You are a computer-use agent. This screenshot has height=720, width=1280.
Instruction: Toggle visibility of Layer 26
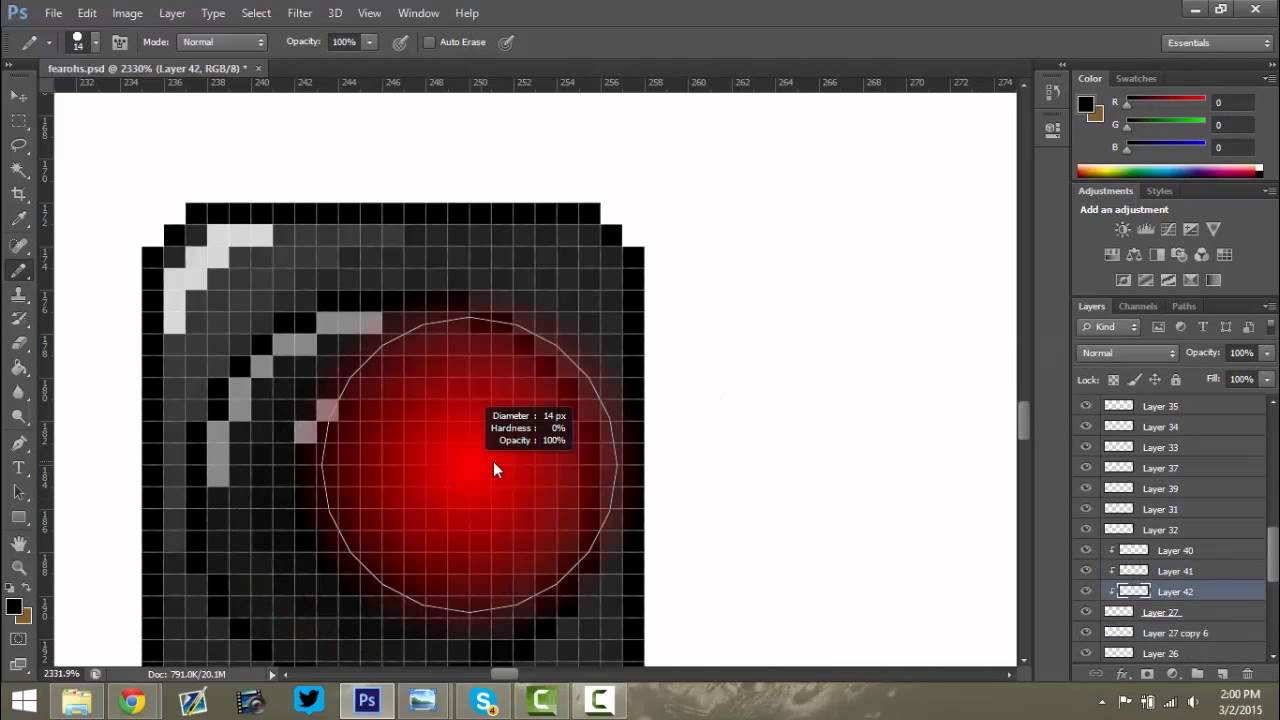pos(1086,653)
